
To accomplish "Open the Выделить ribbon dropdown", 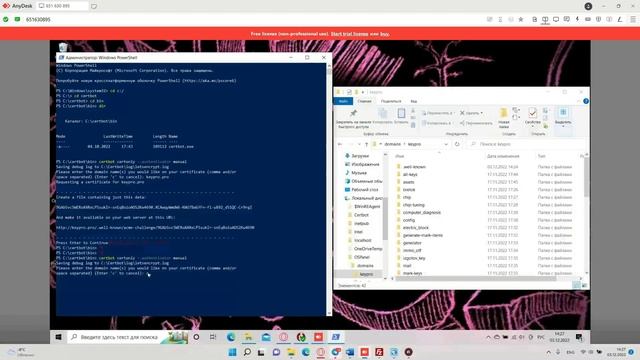I will (563, 117).
